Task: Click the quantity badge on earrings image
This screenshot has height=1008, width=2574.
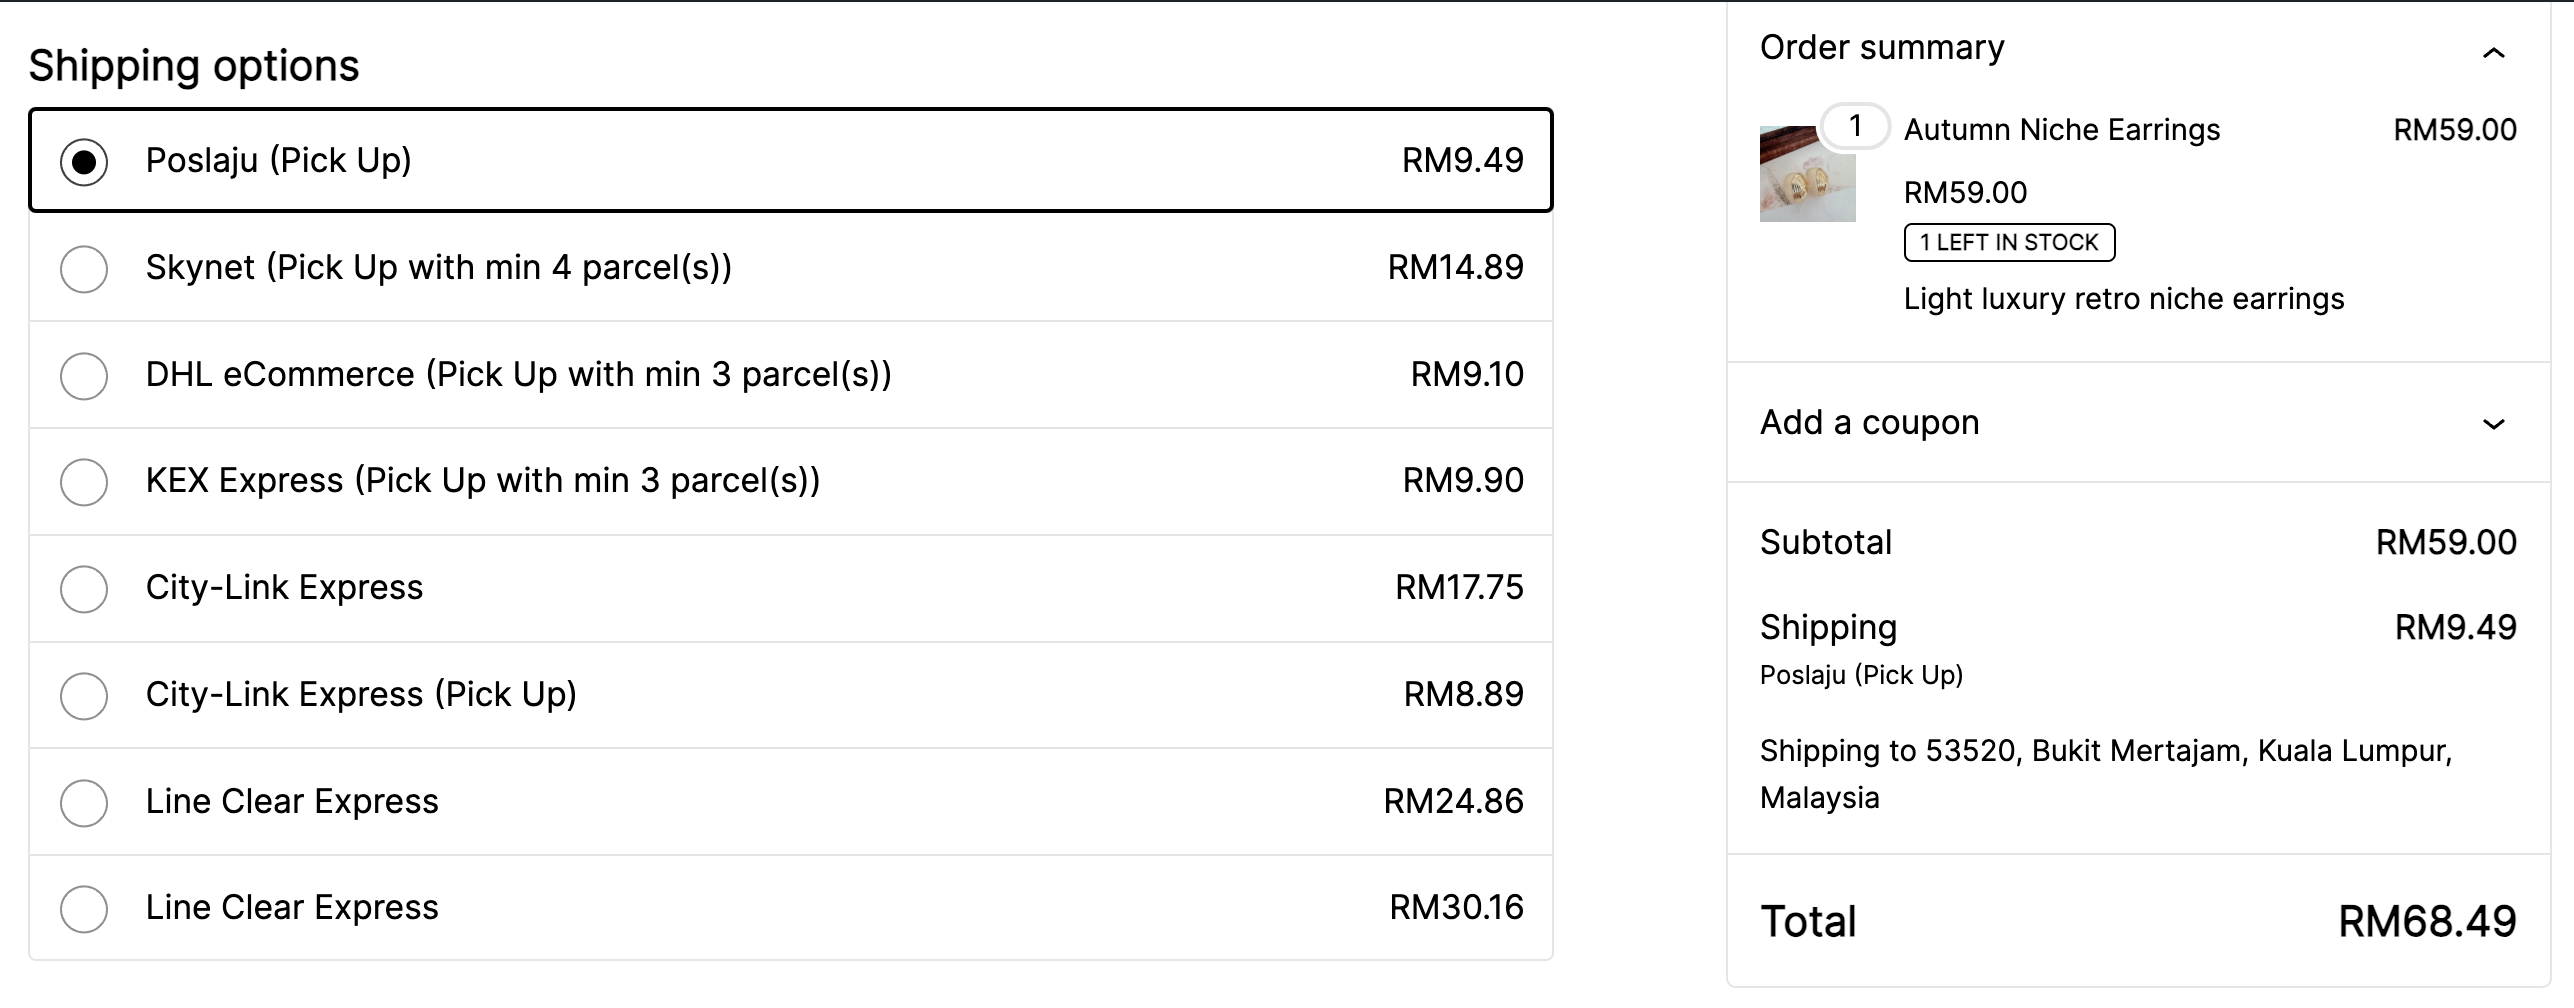Action: point(1855,126)
